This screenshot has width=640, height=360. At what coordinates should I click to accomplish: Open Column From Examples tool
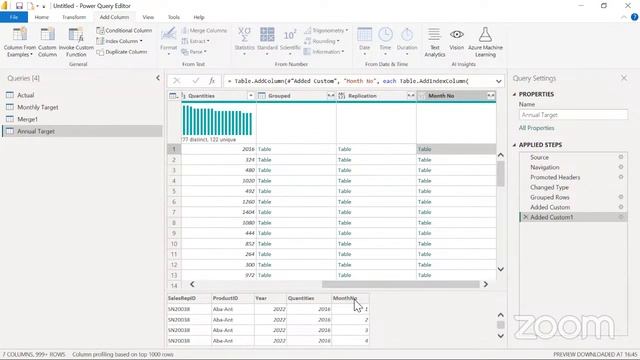(x=20, y=42)
